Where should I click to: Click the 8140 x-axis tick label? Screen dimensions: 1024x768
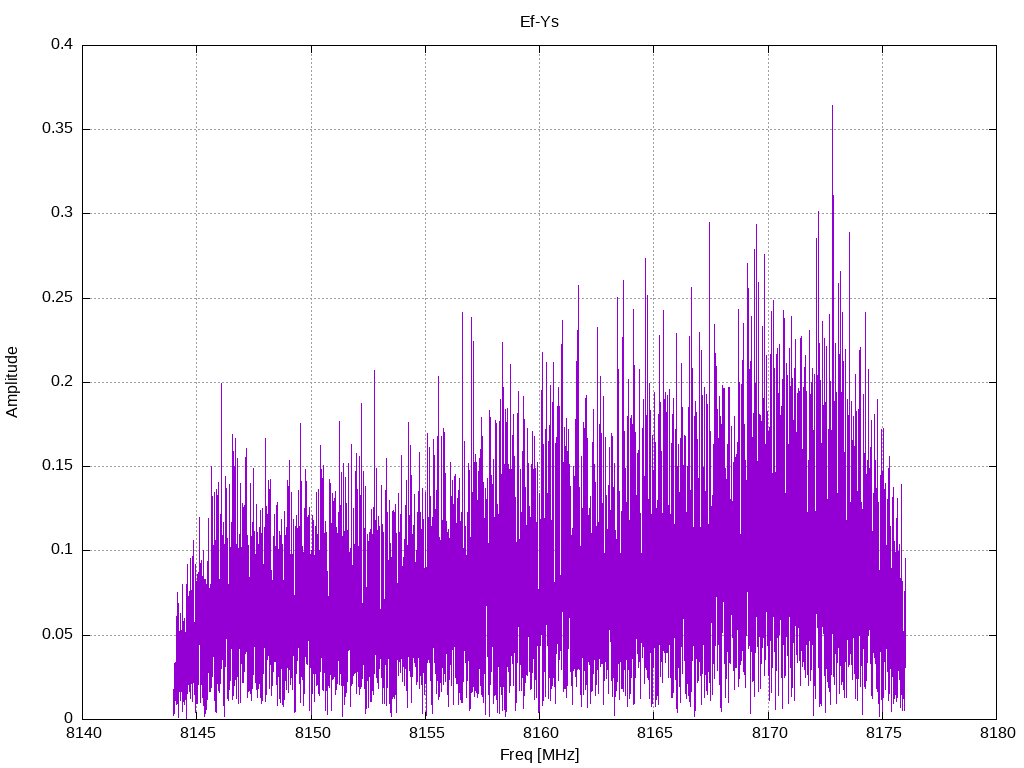(84, 733)
